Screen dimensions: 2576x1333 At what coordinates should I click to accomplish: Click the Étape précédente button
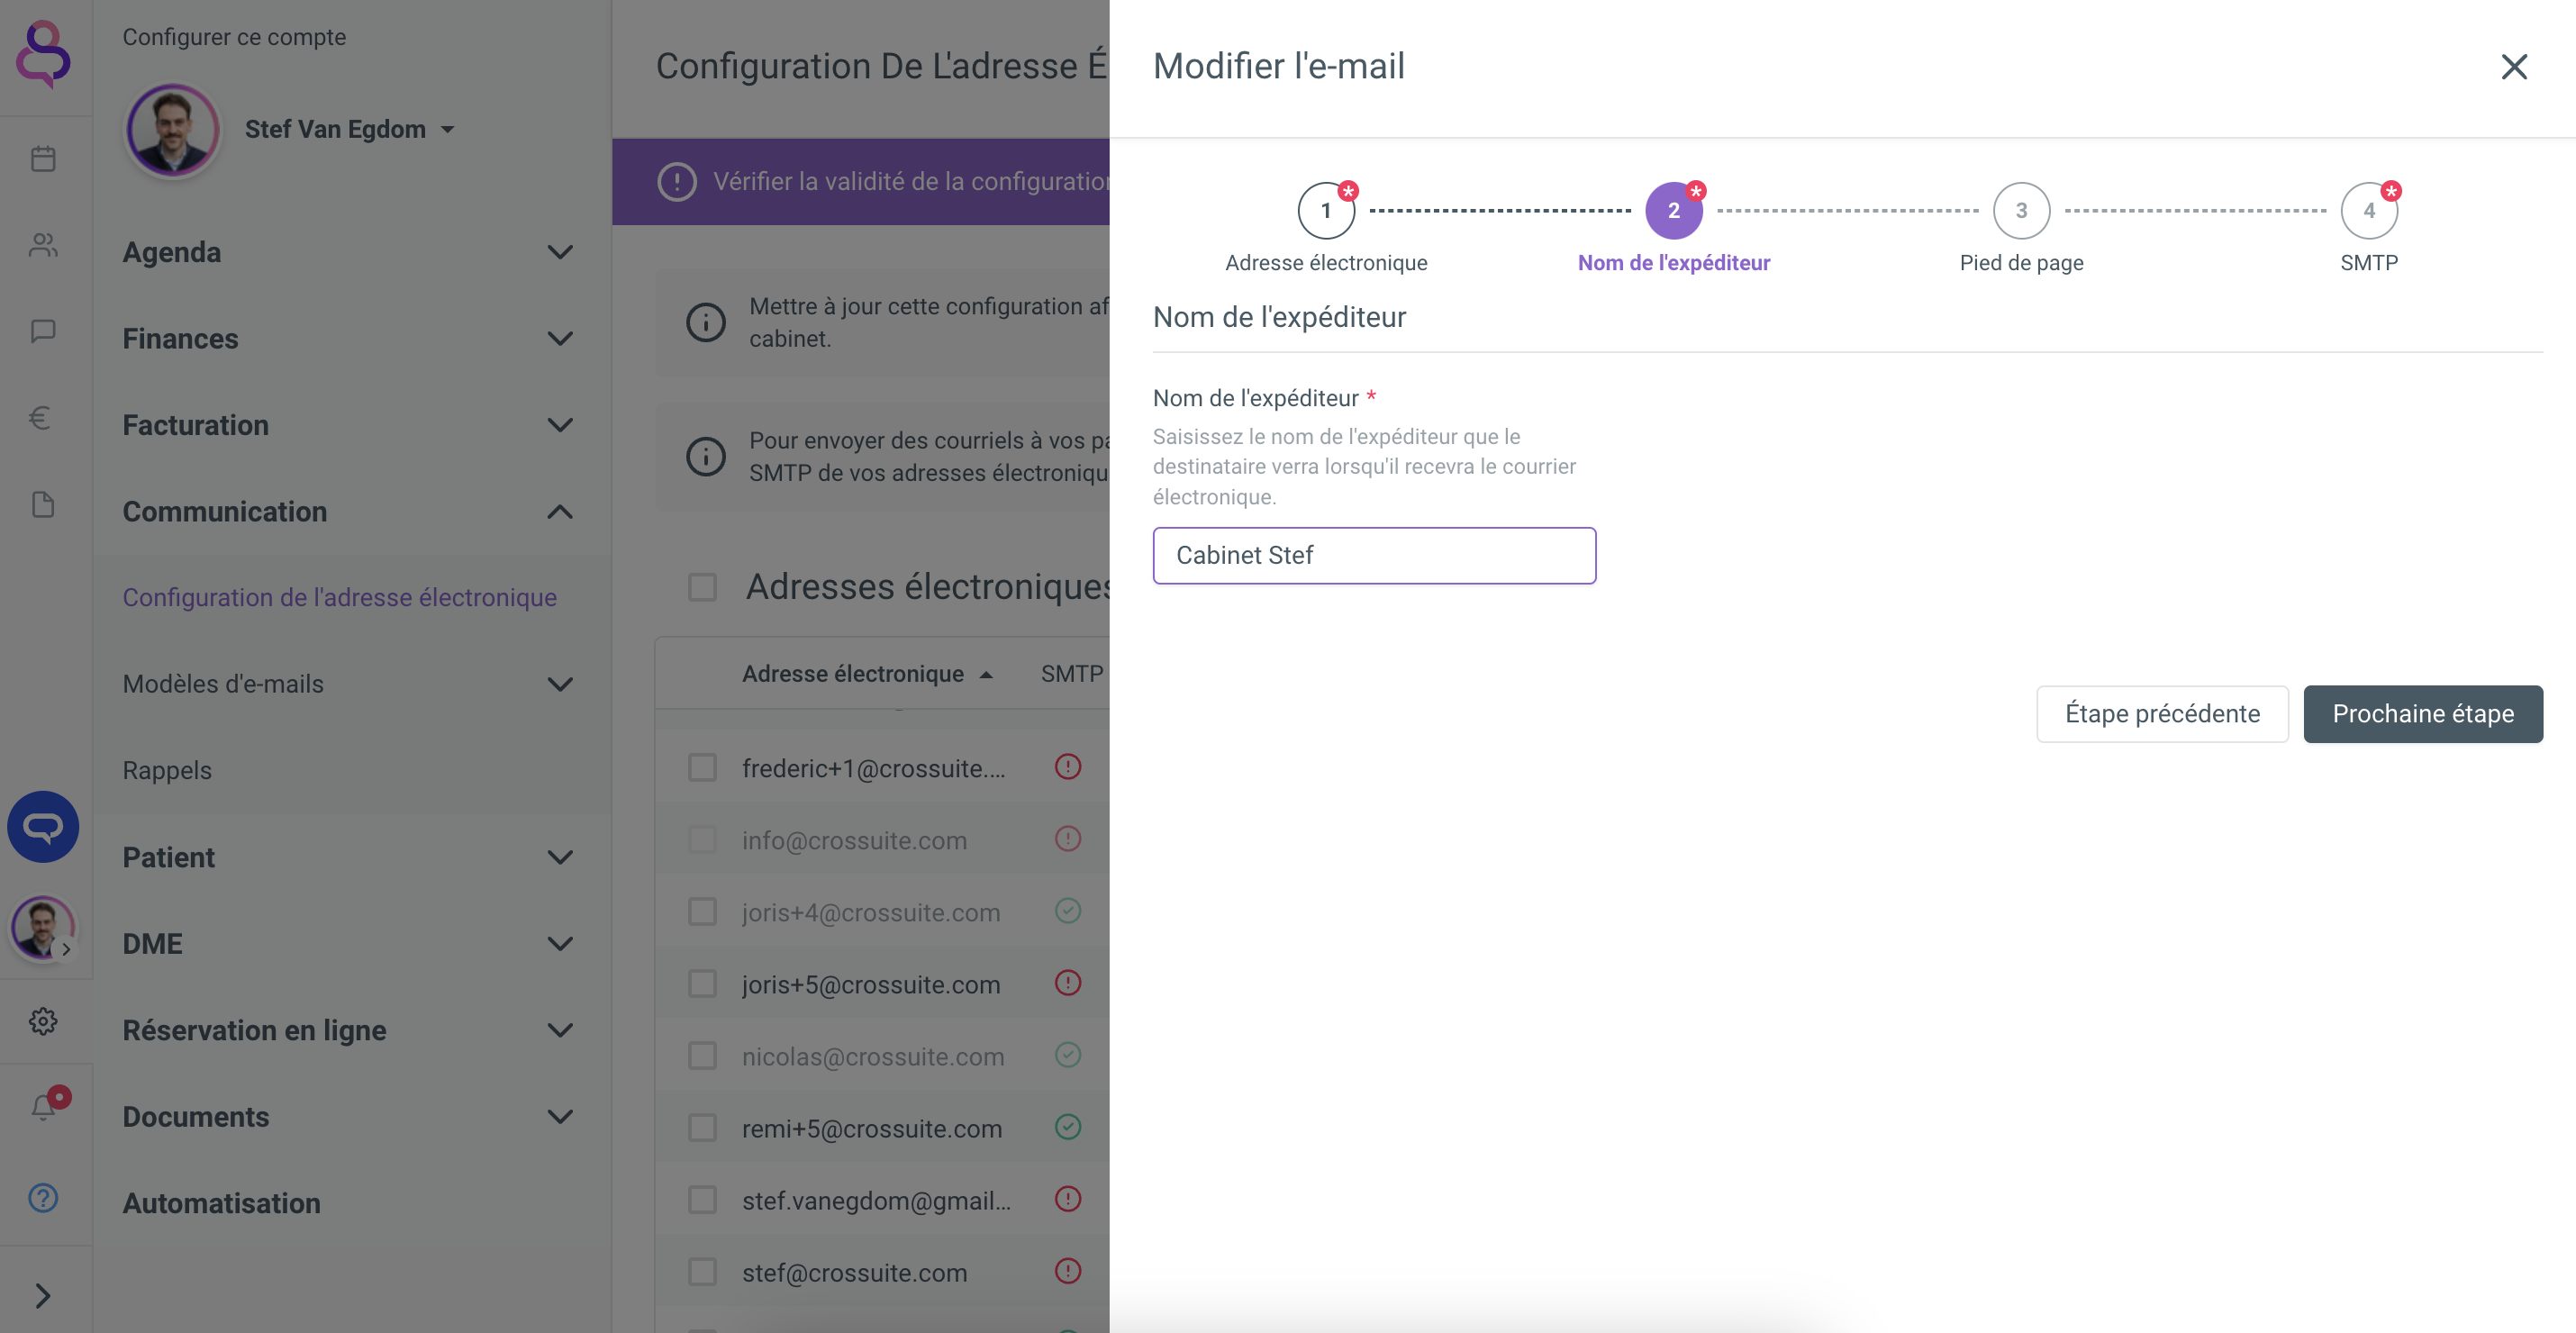2162,714
